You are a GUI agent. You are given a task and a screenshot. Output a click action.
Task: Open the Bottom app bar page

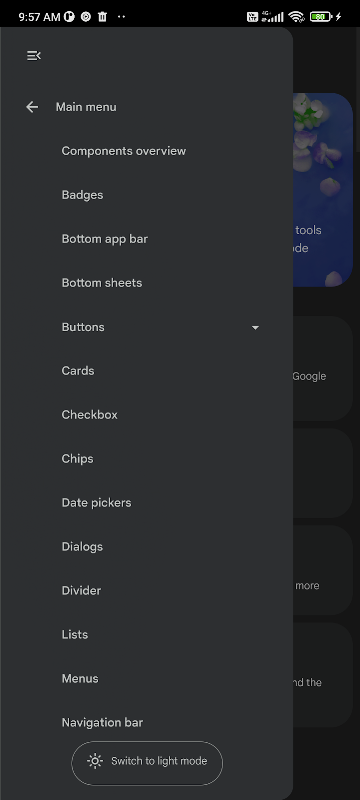(105, 239)
